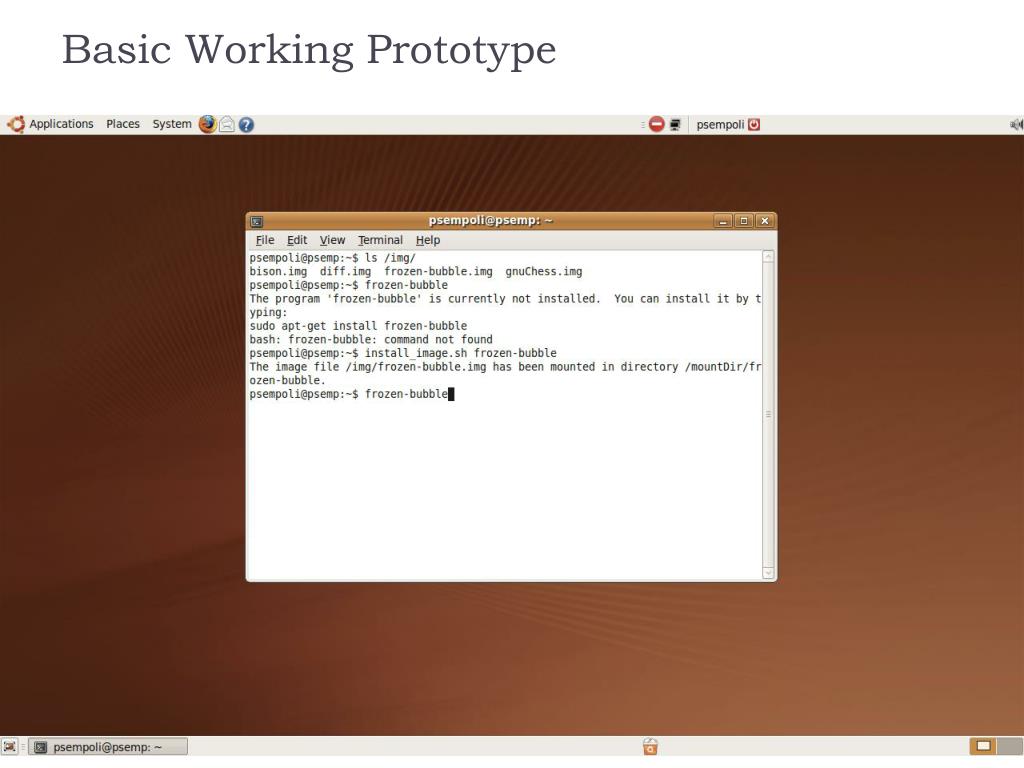Click the terminal scrollbar up arrow
Screen dimensions: 1024x768
coord(769,257)
